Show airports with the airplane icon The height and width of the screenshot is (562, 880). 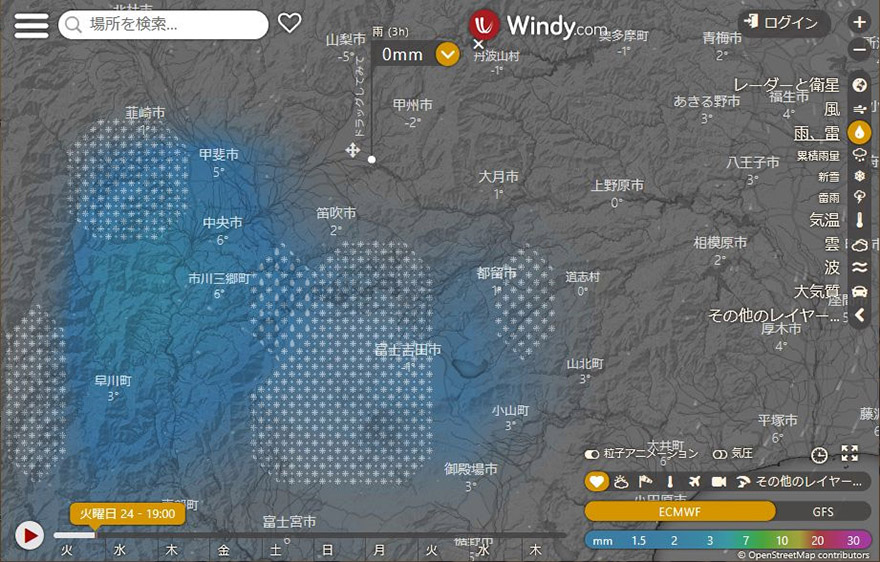(694, 482)
